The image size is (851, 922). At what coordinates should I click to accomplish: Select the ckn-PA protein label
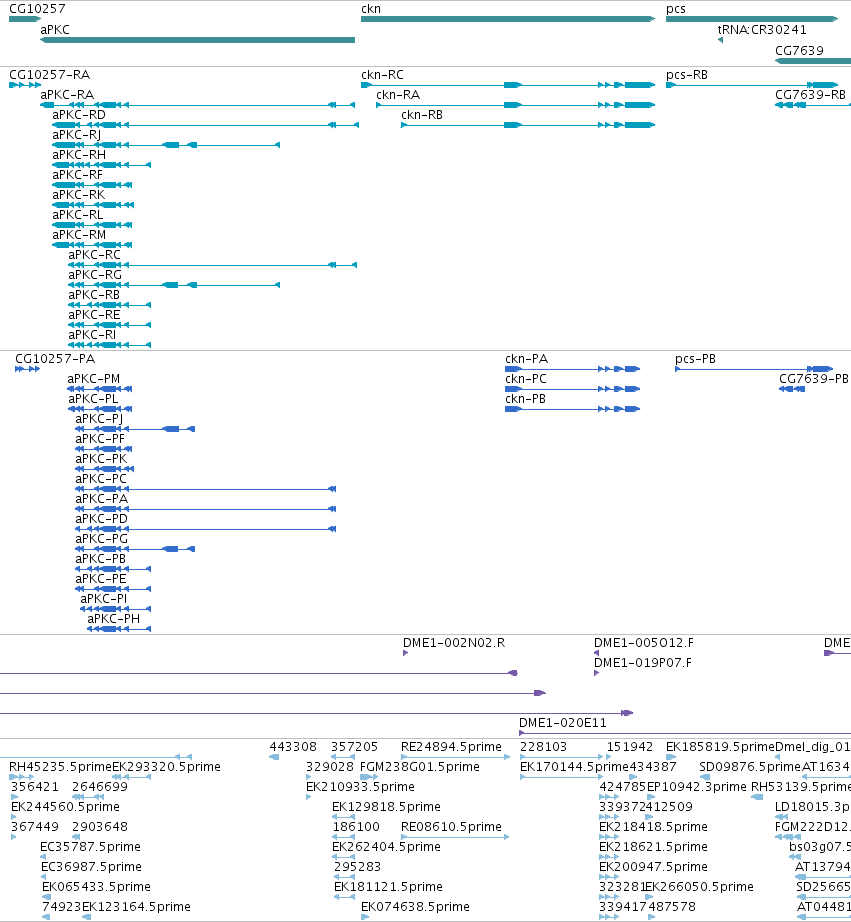coord(526,359)
